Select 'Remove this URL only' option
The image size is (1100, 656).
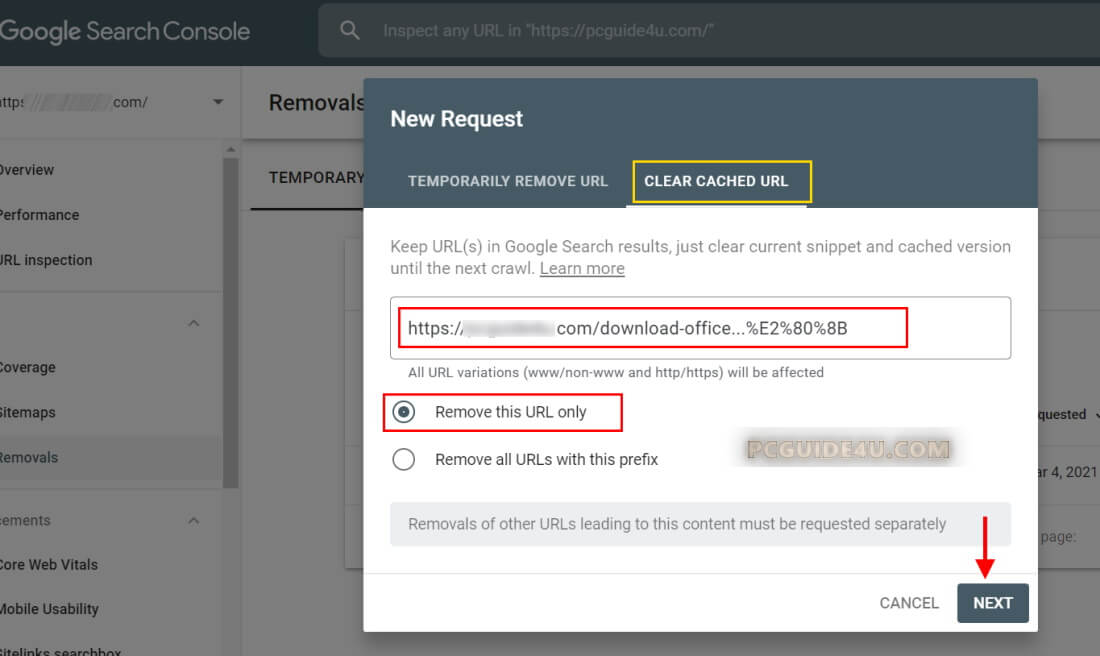point(404,412)
